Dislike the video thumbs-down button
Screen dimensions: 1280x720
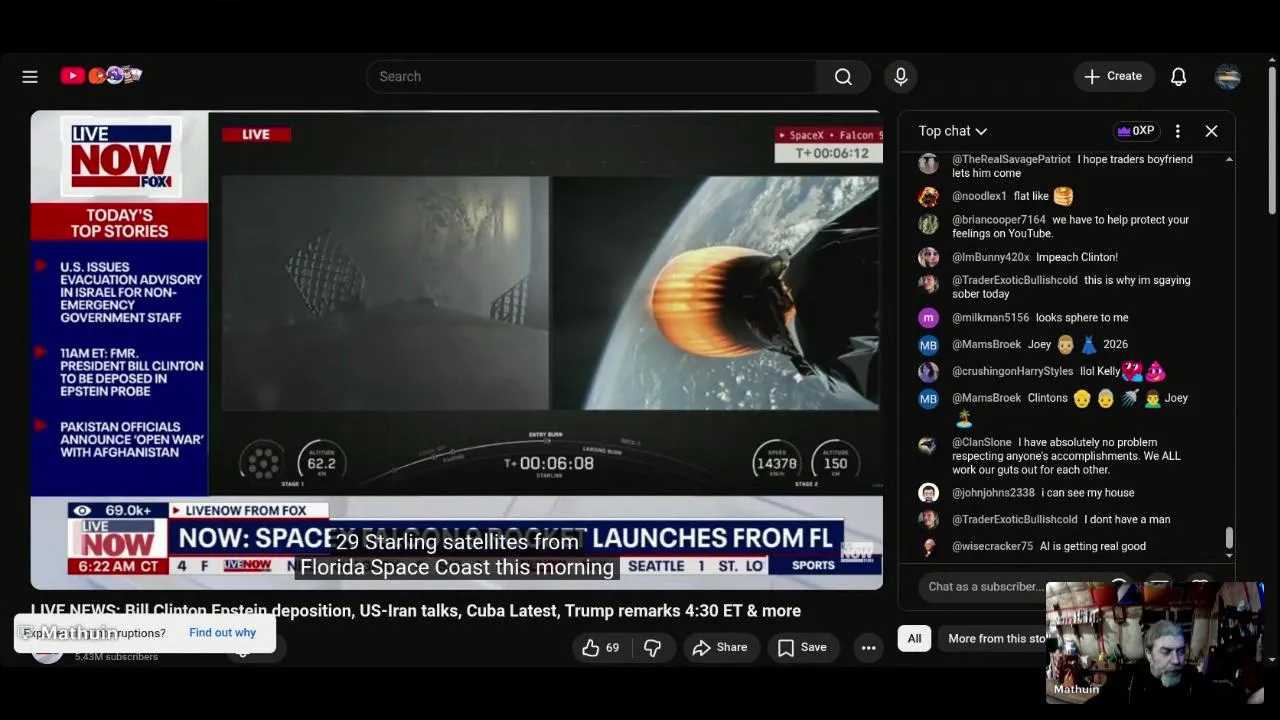pos(652,648)
